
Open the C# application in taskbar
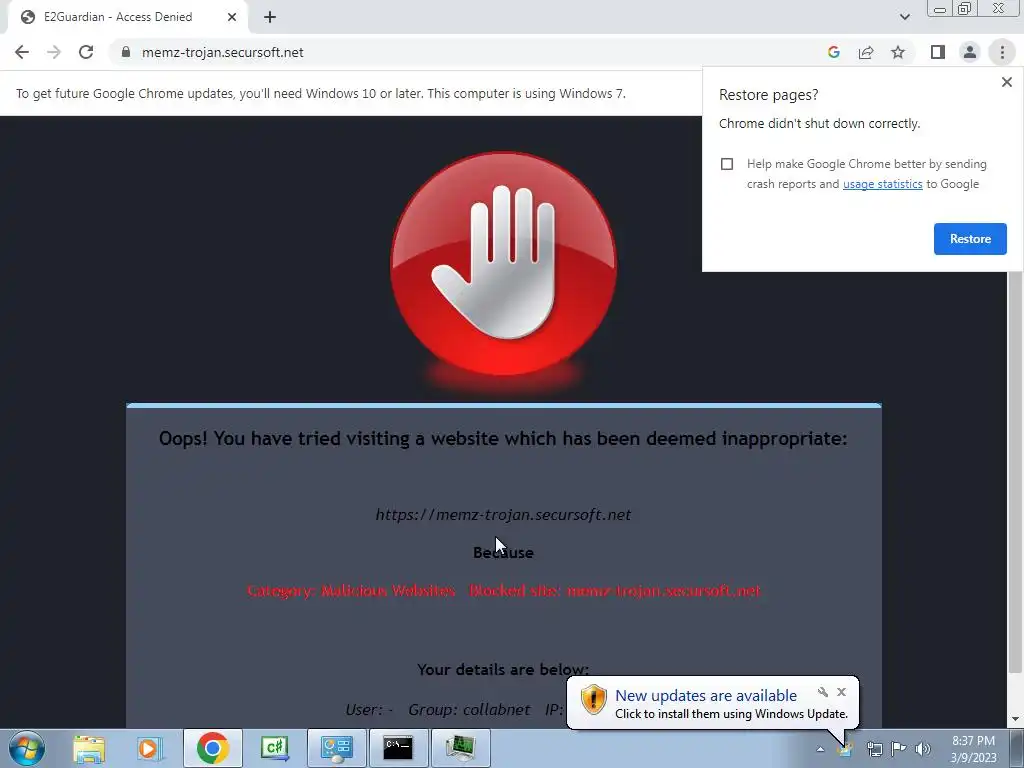click(274, 748)
